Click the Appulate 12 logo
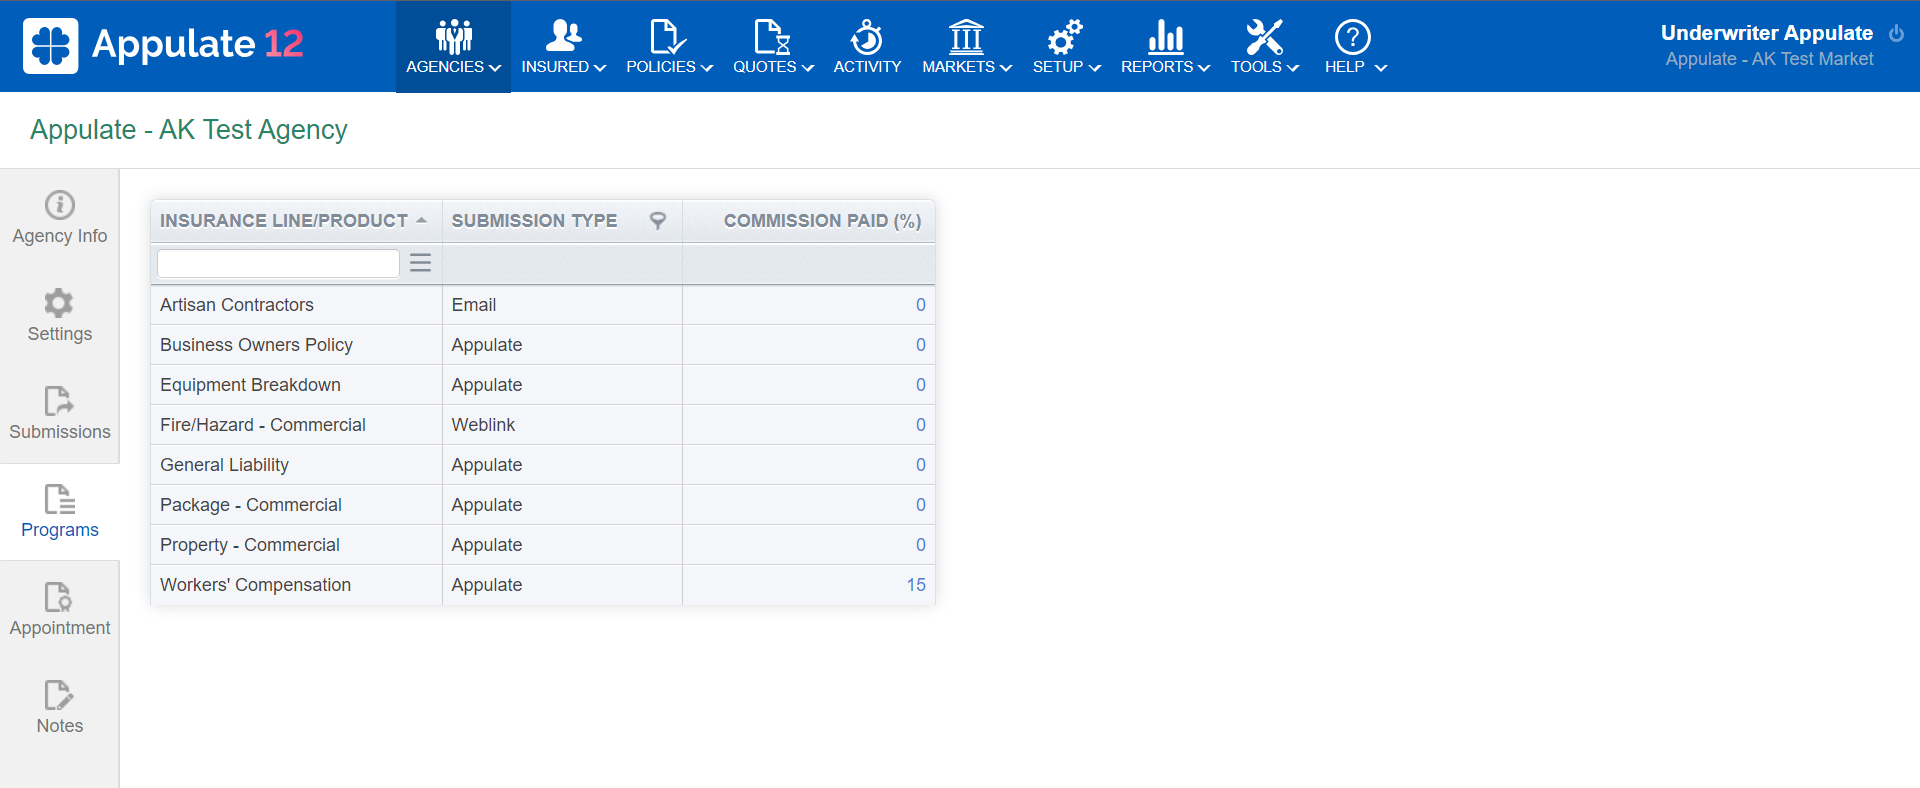 point(163,45)
